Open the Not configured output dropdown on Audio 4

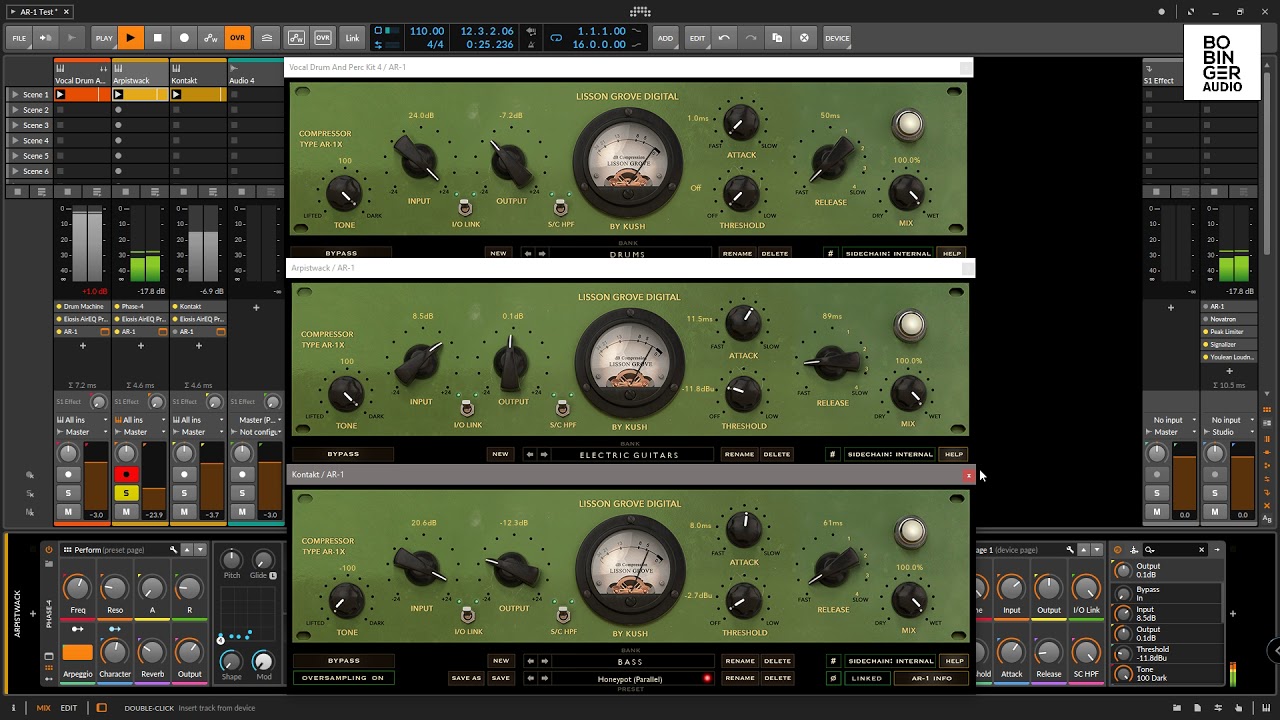pos(256,432)
